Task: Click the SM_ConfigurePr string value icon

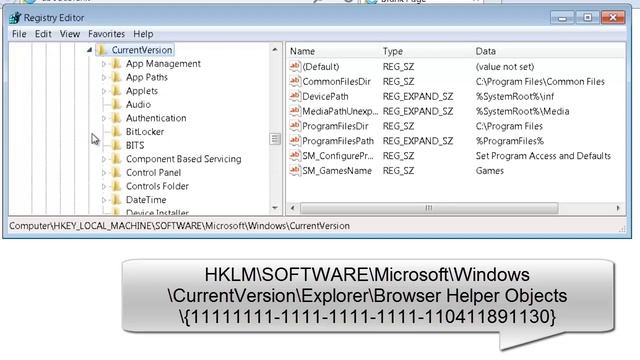Action: [295, 155]
